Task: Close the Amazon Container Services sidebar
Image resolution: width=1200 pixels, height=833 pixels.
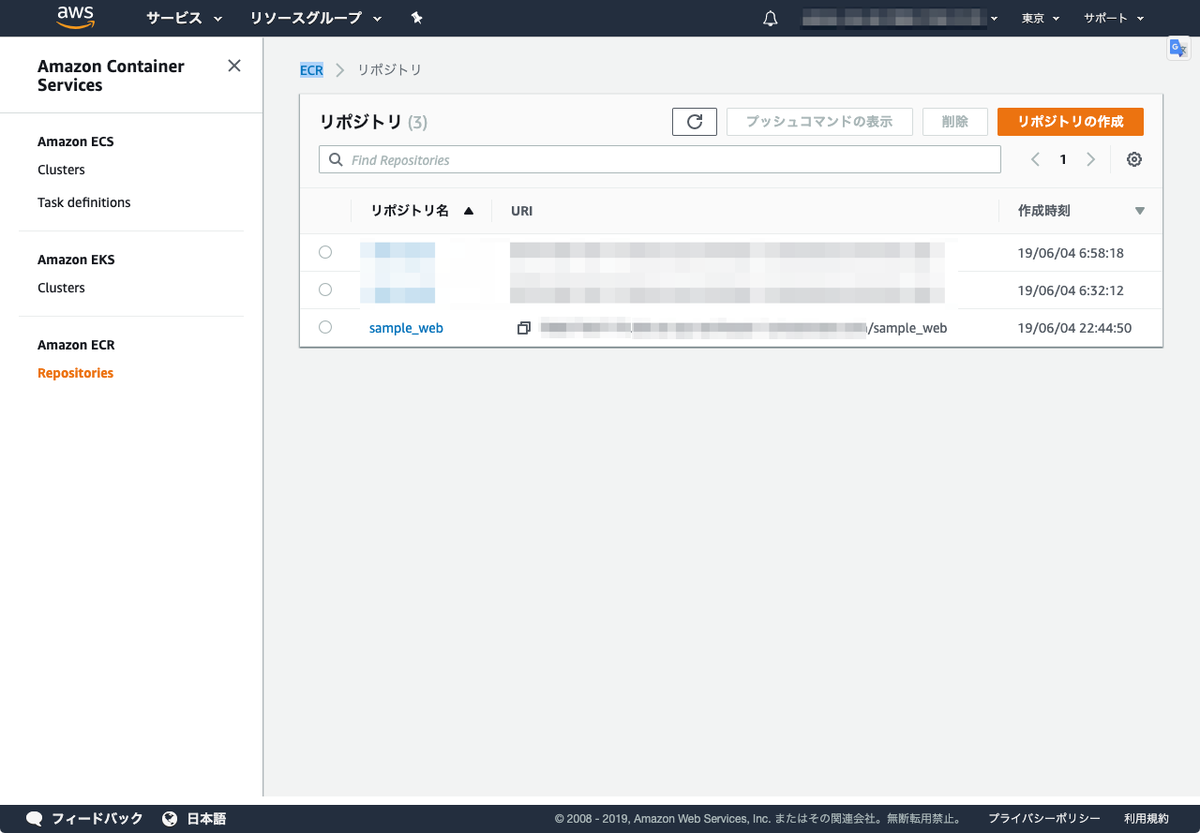Action: pyautogui.click(x=234, y=66)
